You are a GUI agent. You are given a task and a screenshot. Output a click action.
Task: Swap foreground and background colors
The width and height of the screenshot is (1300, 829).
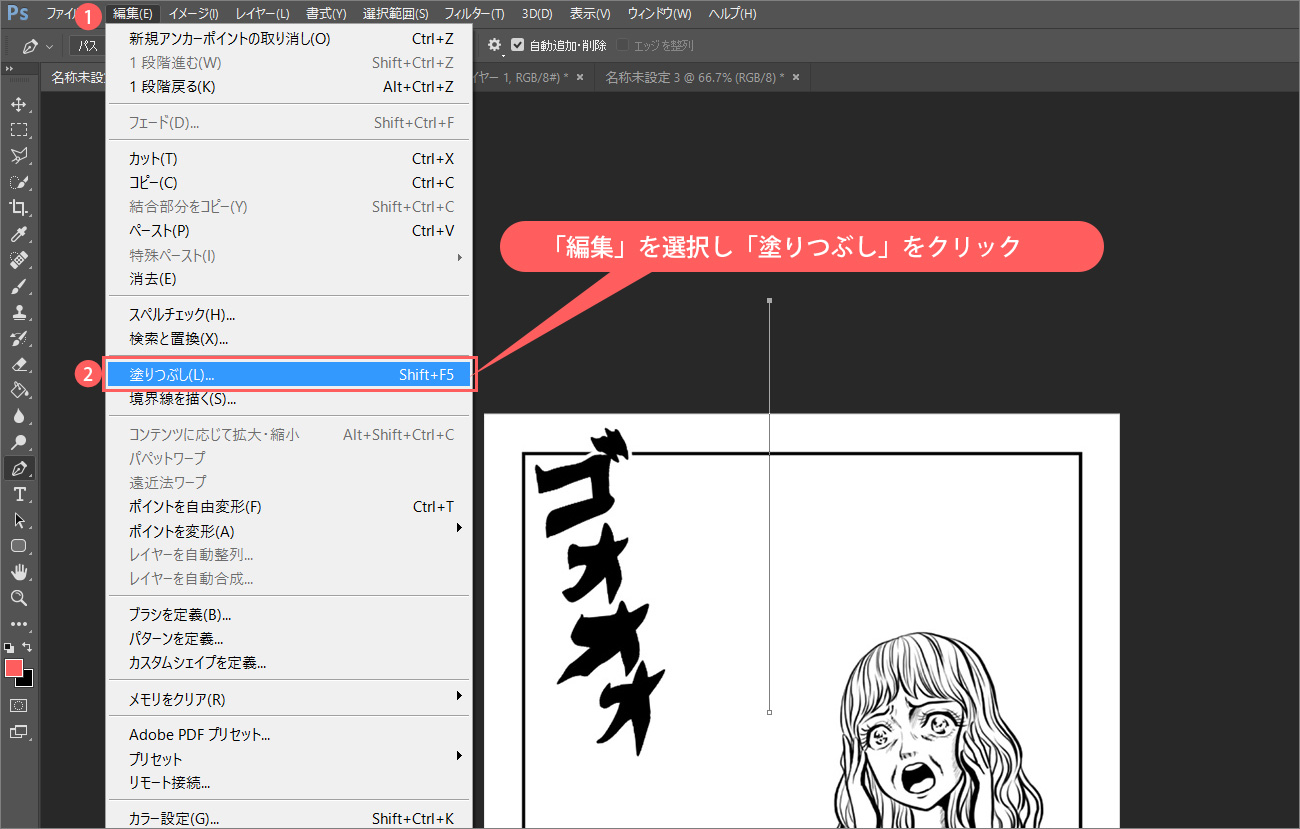(27, 647)
